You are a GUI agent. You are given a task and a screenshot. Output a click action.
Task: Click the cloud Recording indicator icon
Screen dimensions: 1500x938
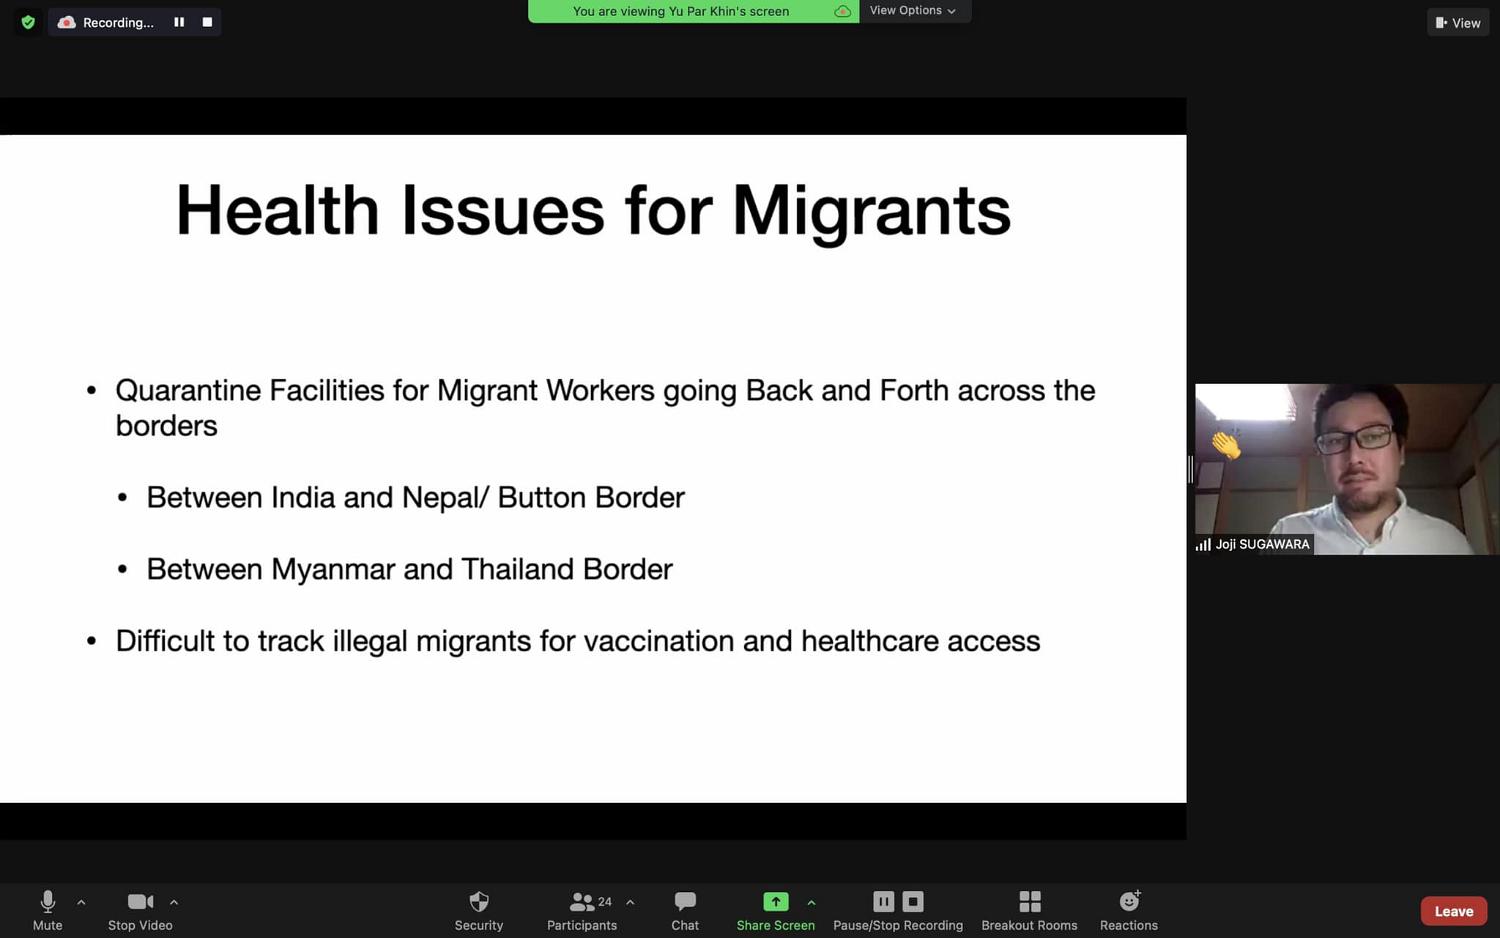click(66, 22)
